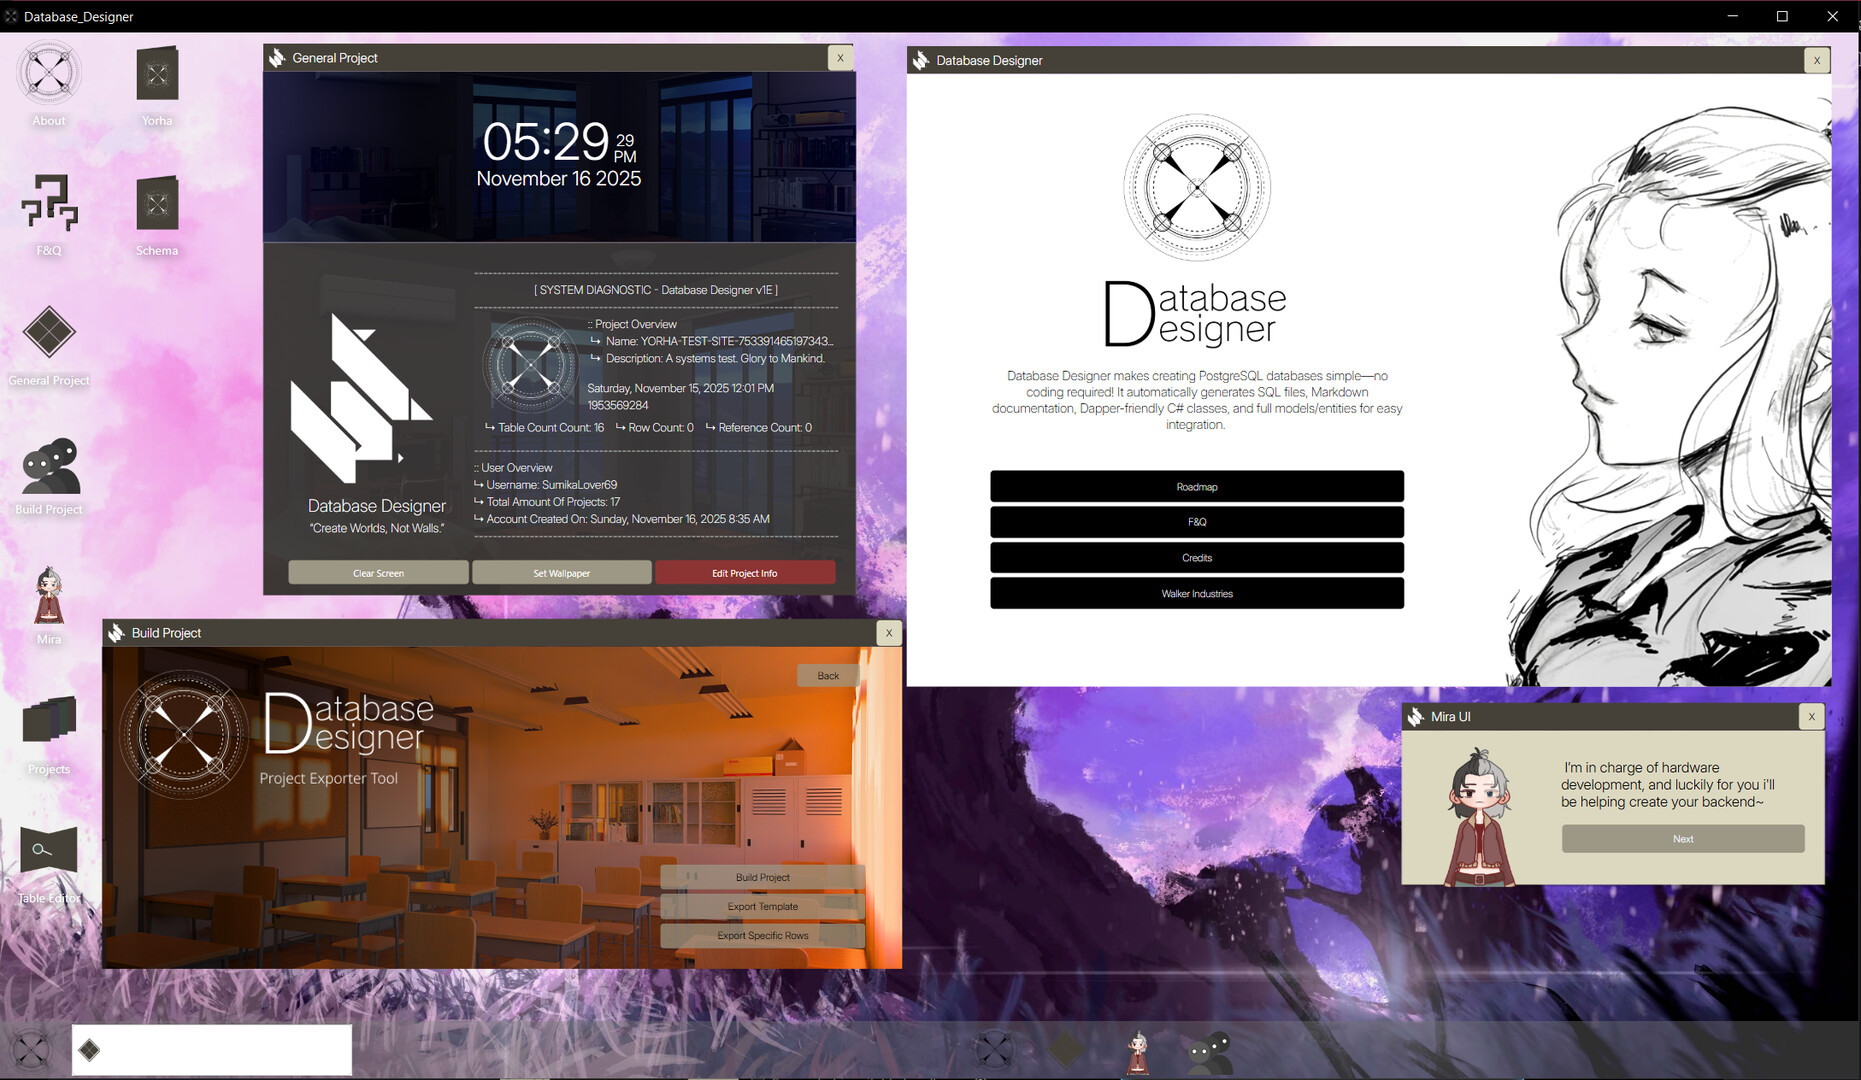The height and width of the screenshot is (1080, 1861).
Task: Open Mira from the desktop
Action: pos(48,600)
